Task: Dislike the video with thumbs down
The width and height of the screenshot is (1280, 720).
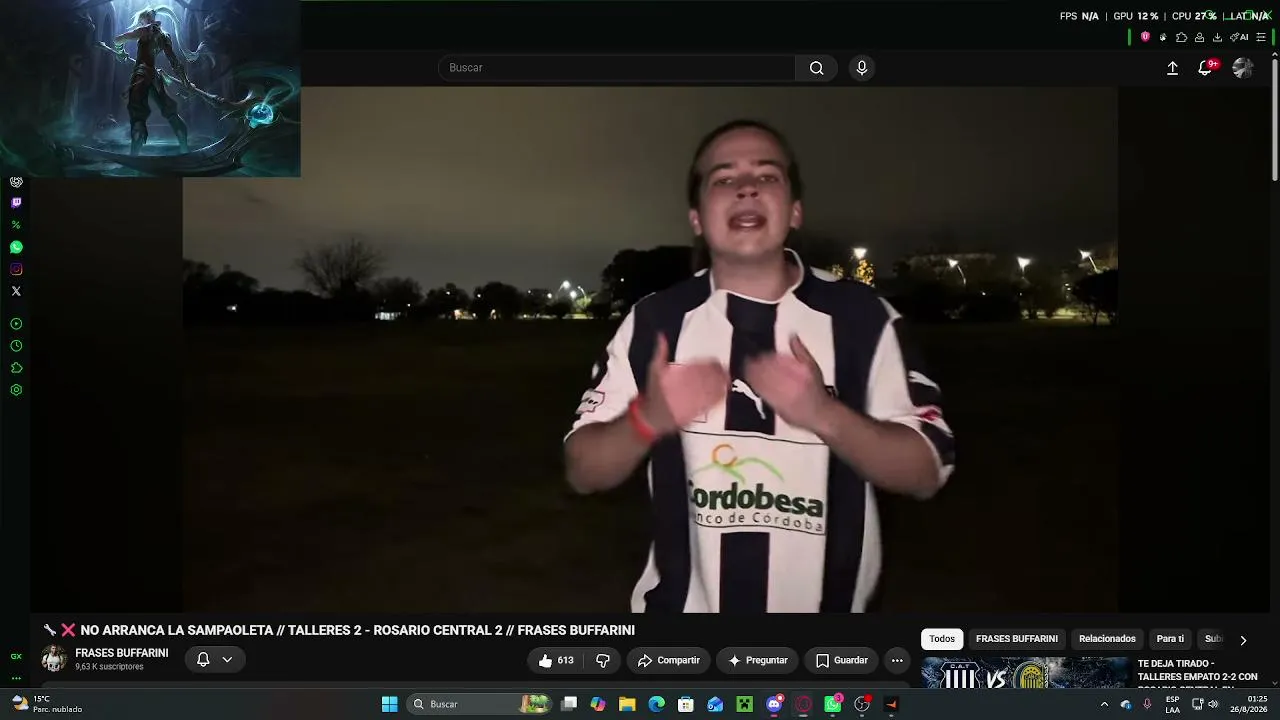Action: (x=602, y=660)
